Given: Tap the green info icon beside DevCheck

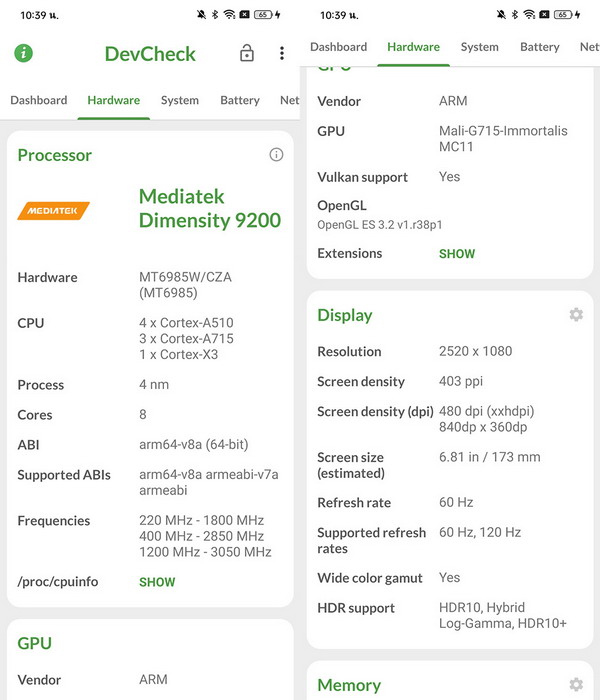Looking at the screenshot, I should click(23, 53).
